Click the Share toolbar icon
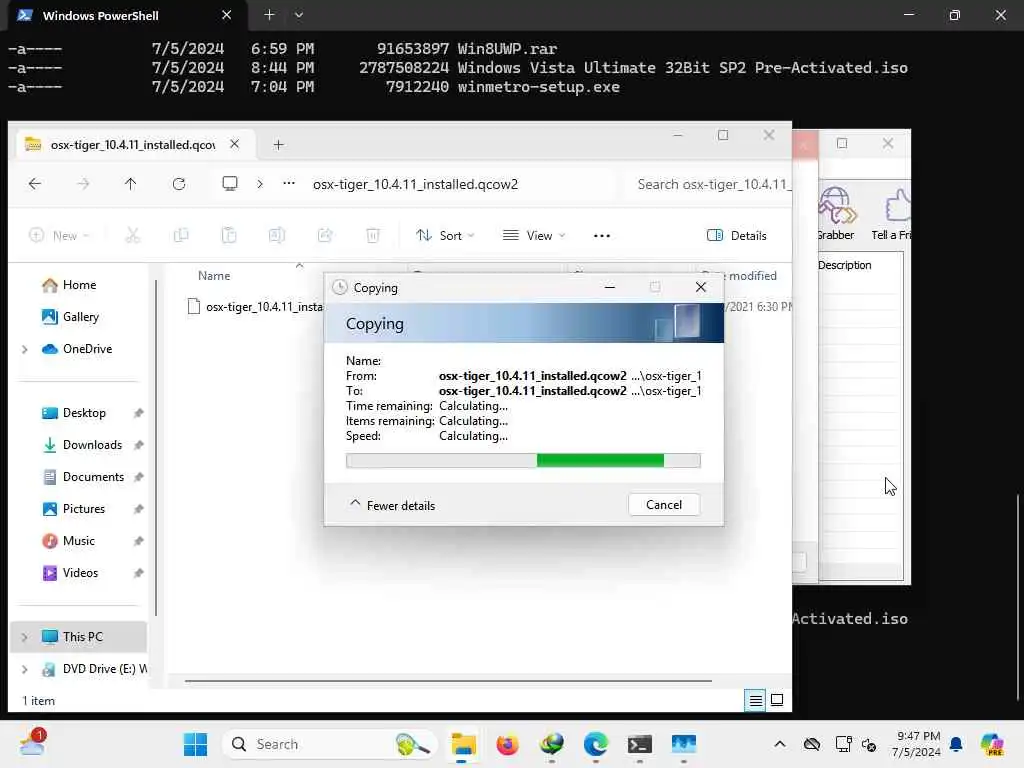The image size is (1024, 768). (x=325, y=235)
